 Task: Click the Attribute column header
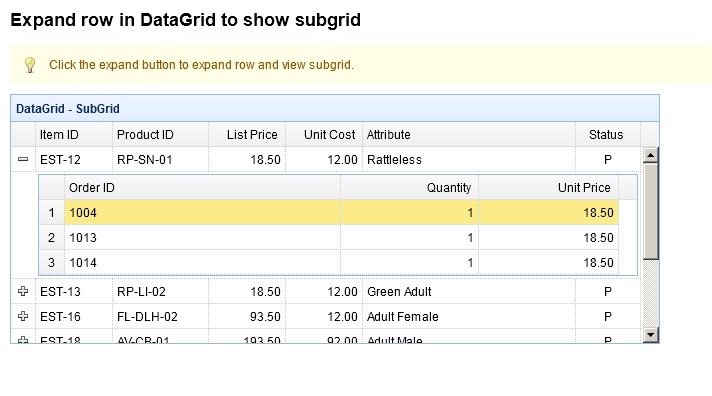click(x=469, y=134)
